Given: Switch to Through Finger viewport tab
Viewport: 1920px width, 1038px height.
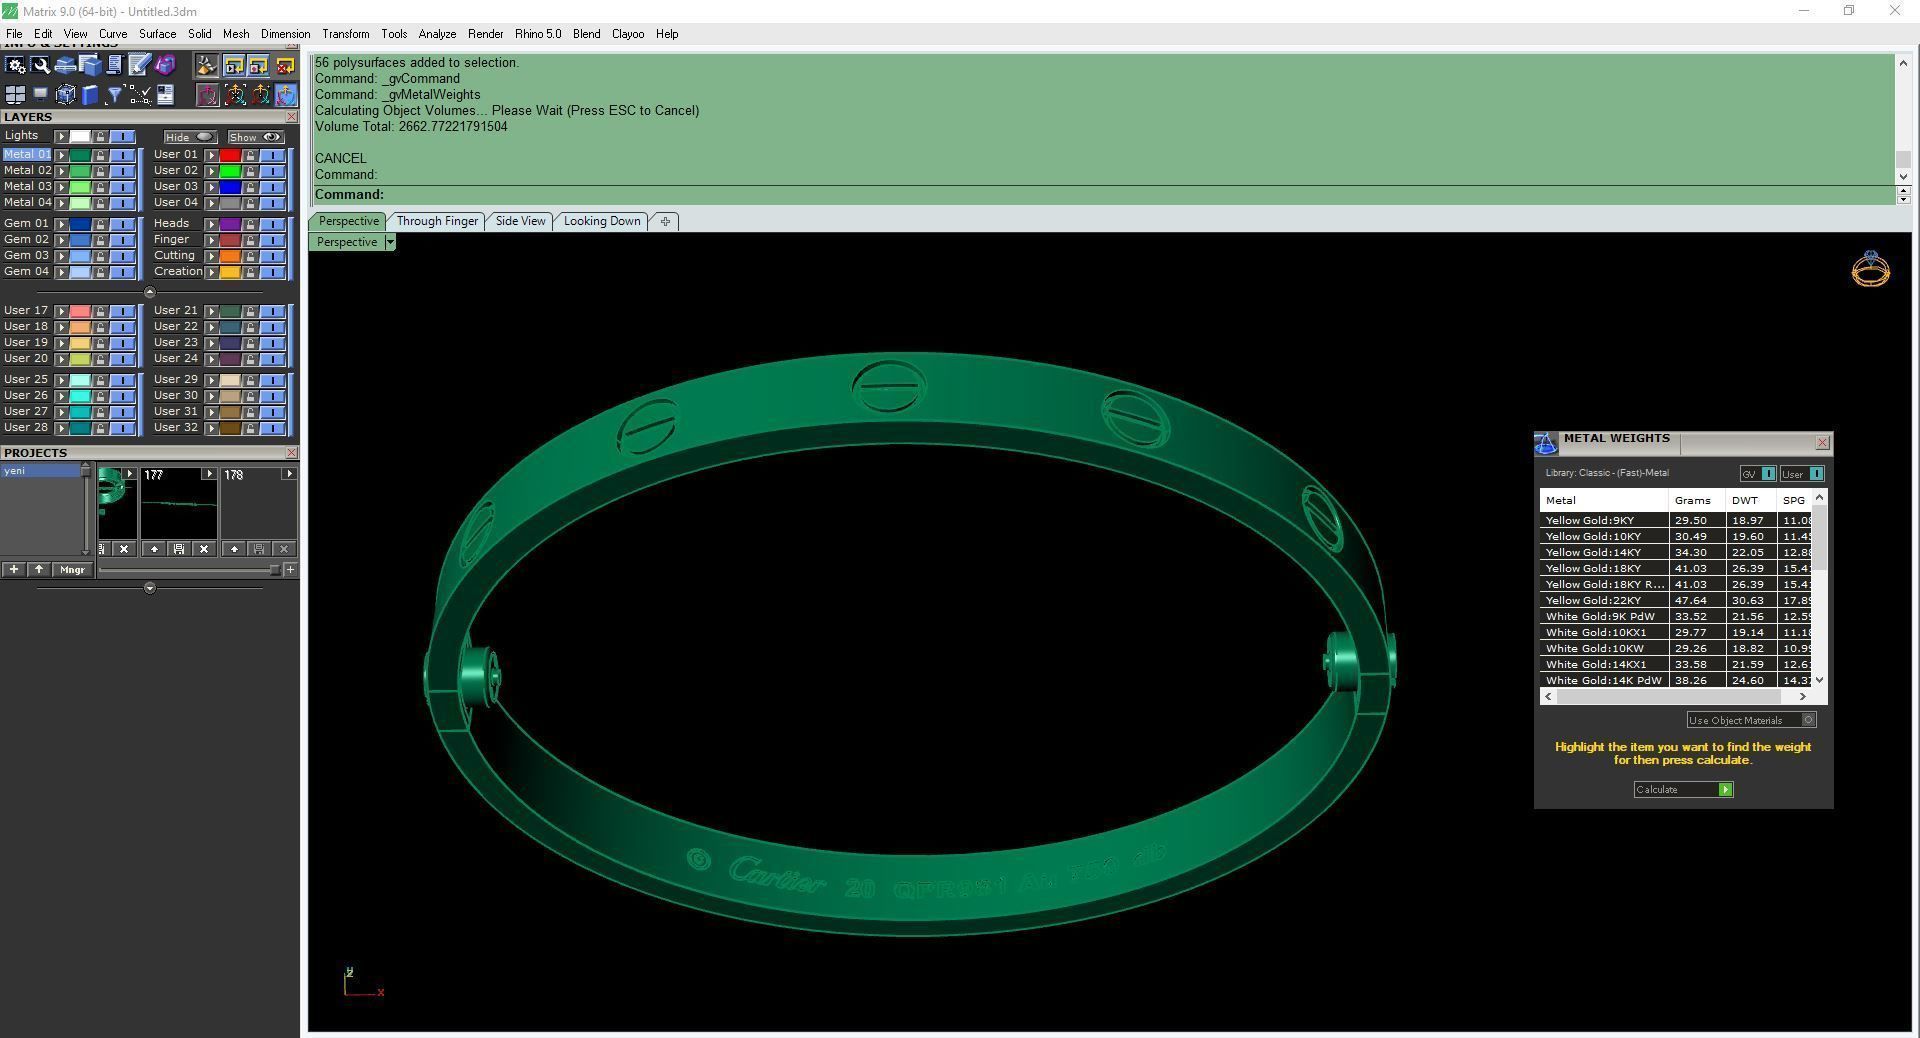Looking at the screenshot, I should [437, 221].
